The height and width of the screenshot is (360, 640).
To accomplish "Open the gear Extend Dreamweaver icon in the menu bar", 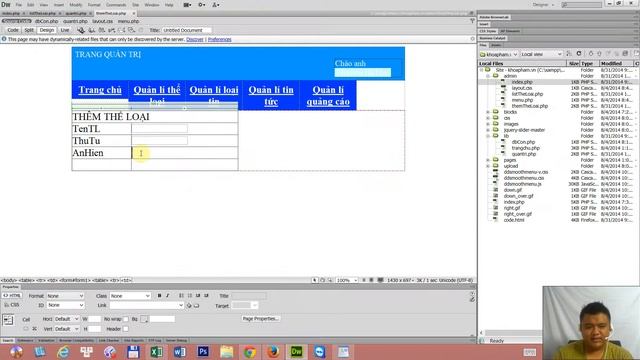I will tap(202, 5).
